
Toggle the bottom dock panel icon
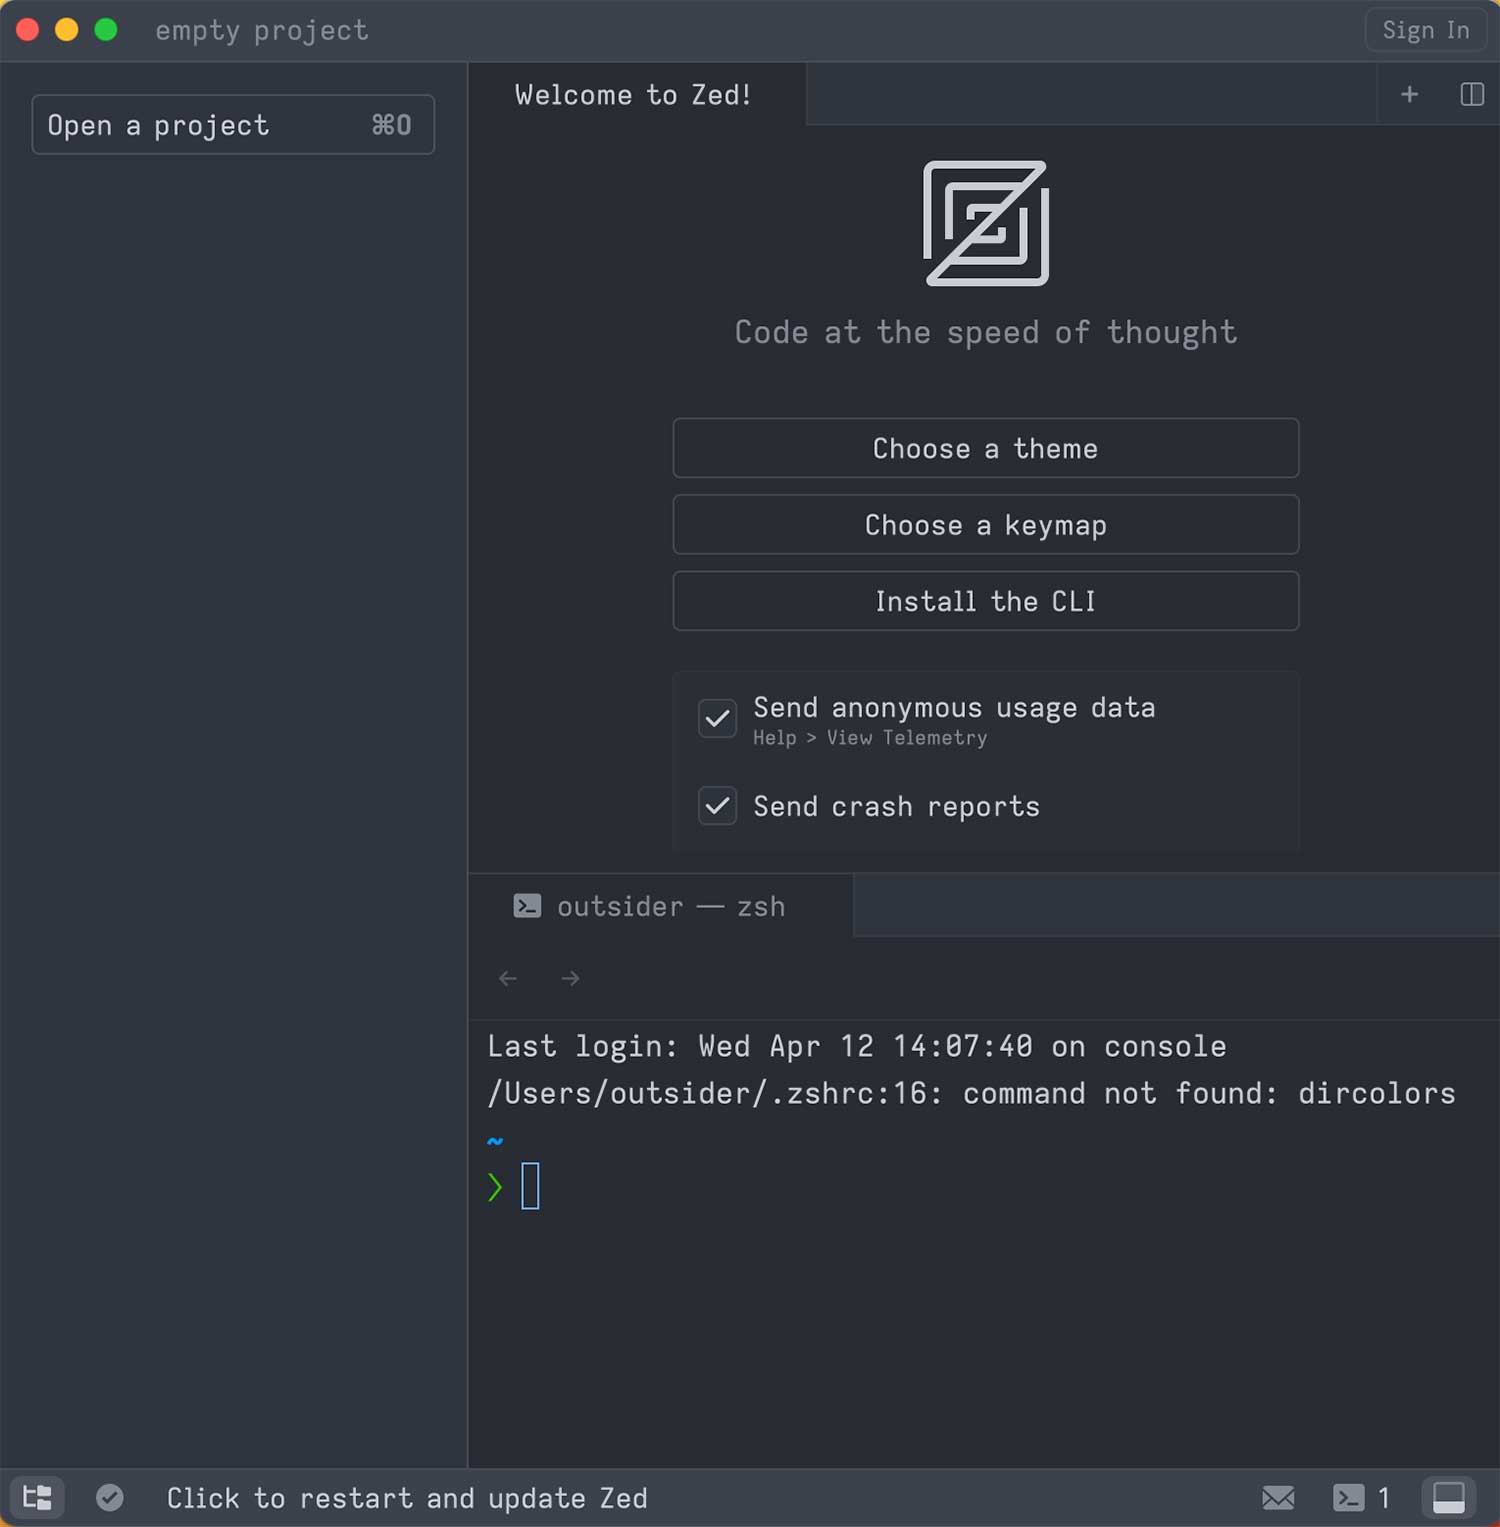[x=1448, y=1497]
